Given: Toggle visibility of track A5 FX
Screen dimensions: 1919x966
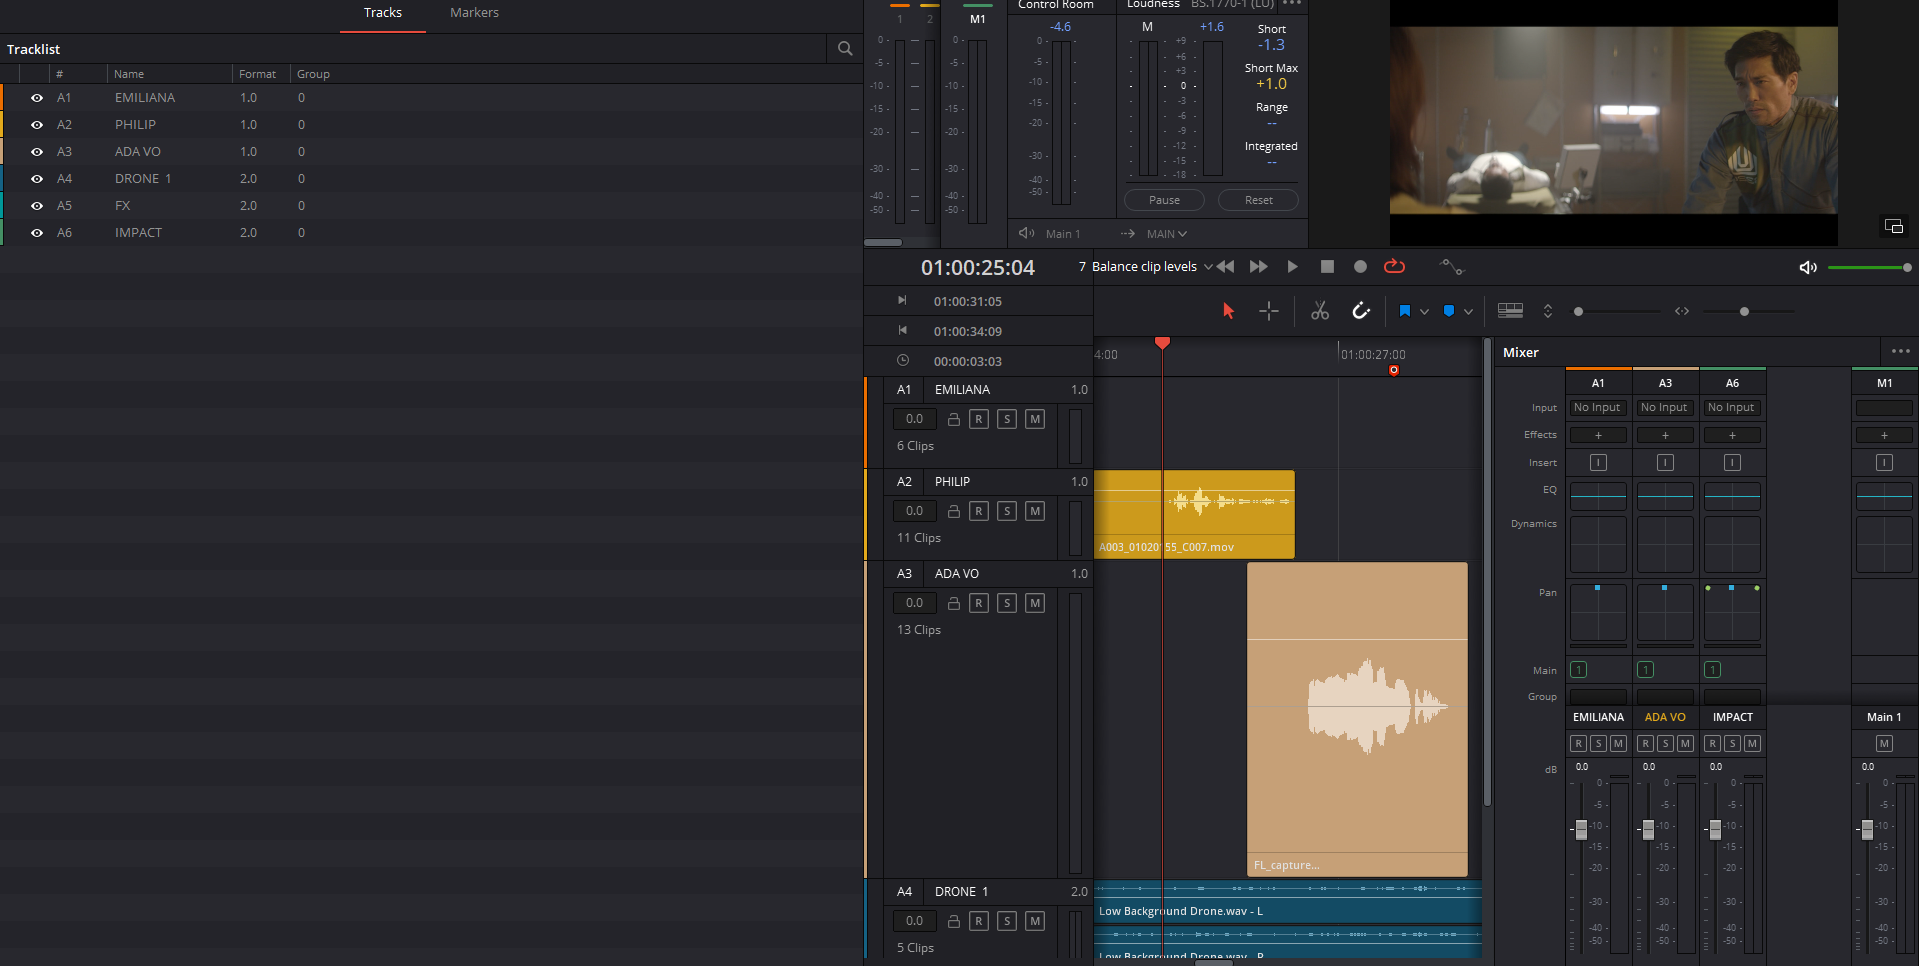Looking at the screenshot, I should (x=37, y=206).
